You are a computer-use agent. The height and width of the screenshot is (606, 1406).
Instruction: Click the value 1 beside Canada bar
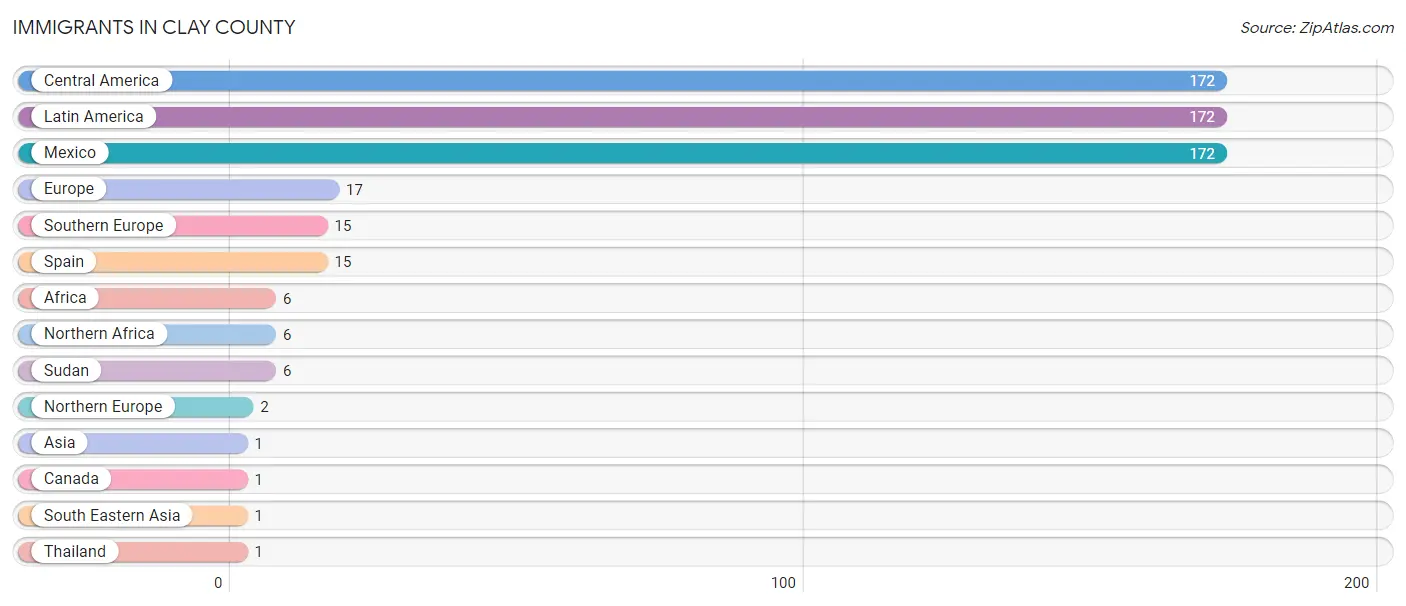coord(258,480)
